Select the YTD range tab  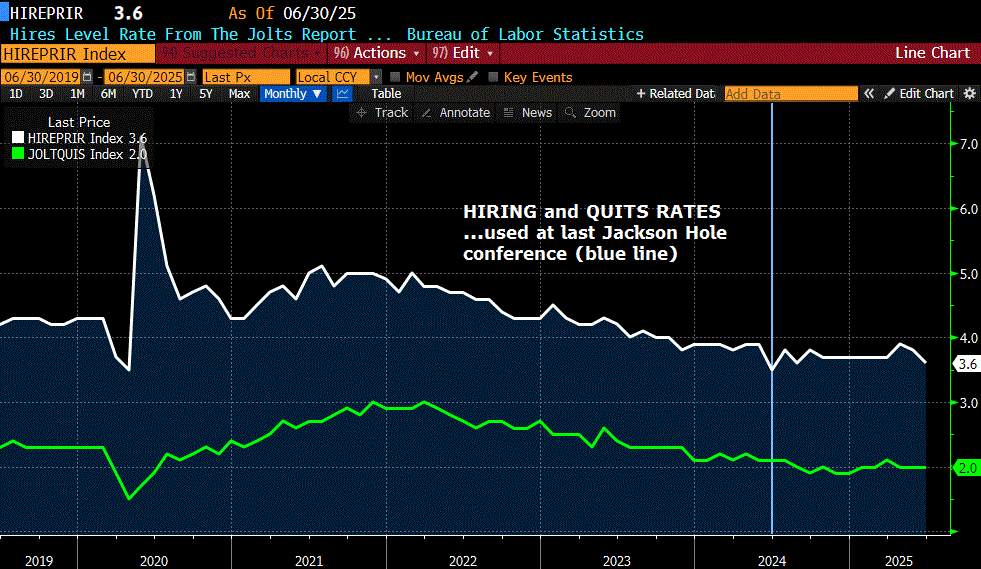point(142,94)
